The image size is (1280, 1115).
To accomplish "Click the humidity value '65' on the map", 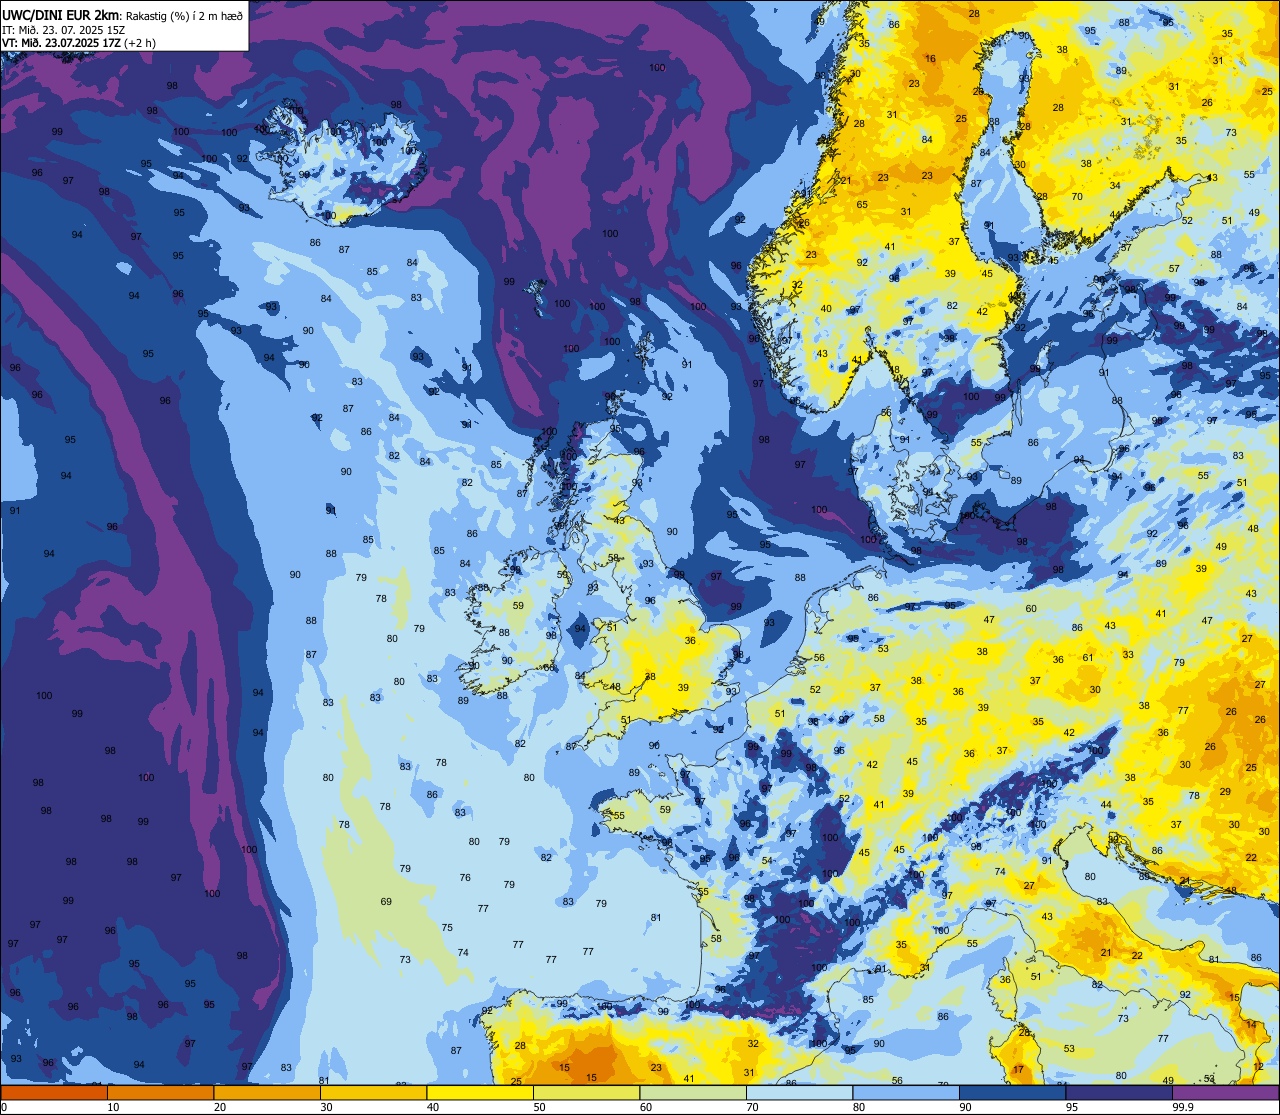I will pyautogui.click(x=862, y=204).
